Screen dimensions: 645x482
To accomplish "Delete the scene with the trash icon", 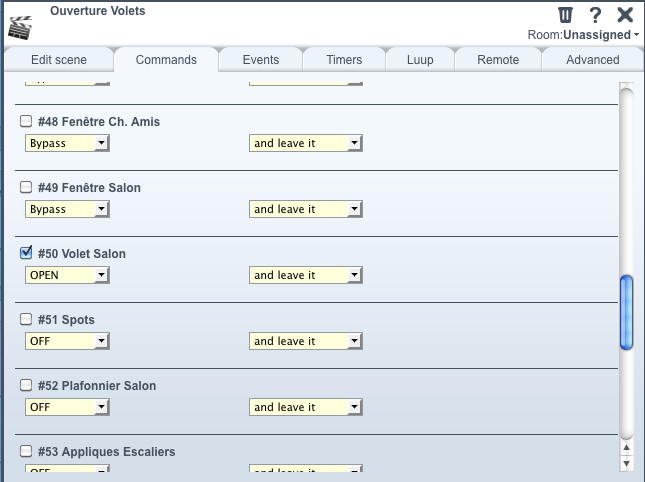I will click(x=565, y=15).
